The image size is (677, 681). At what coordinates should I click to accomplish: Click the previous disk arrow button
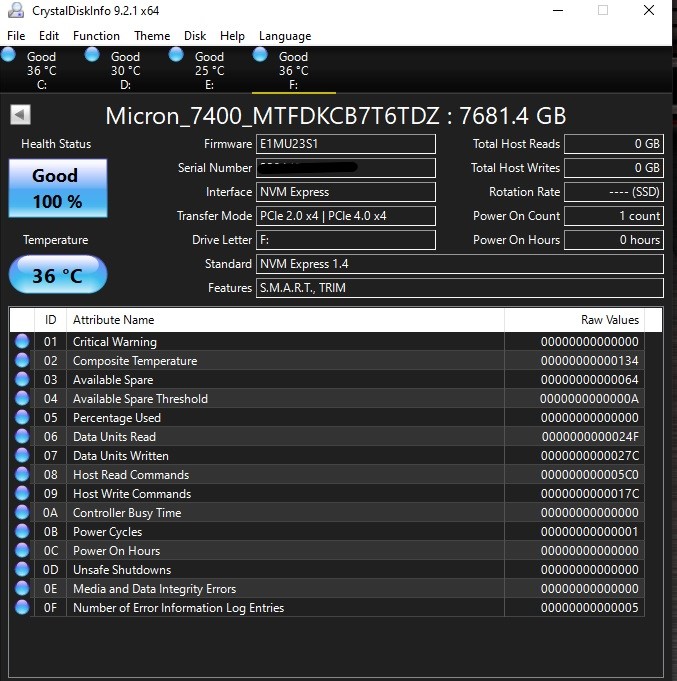[x=20, y=115]
